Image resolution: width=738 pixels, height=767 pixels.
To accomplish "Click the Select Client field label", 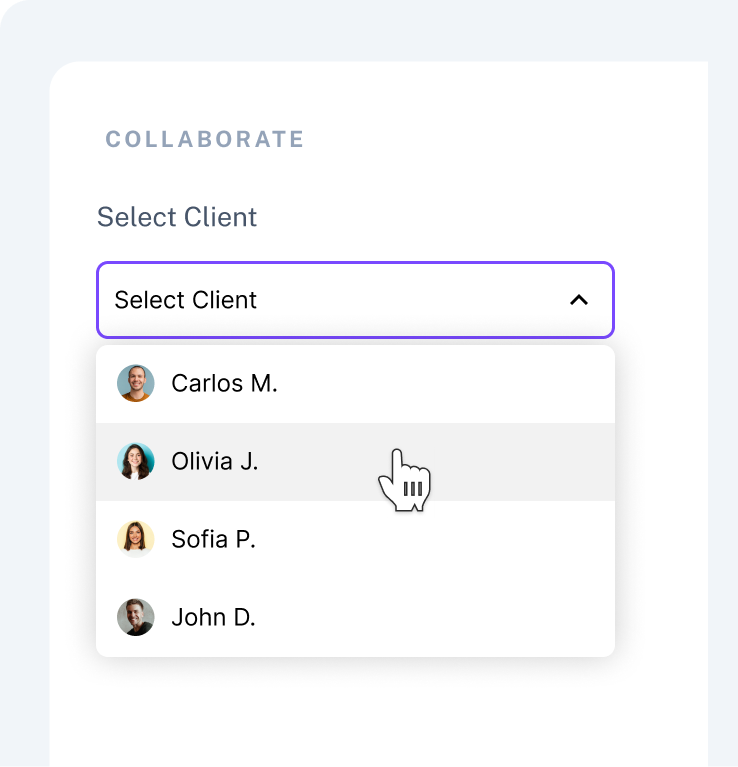I will point(177,217).
